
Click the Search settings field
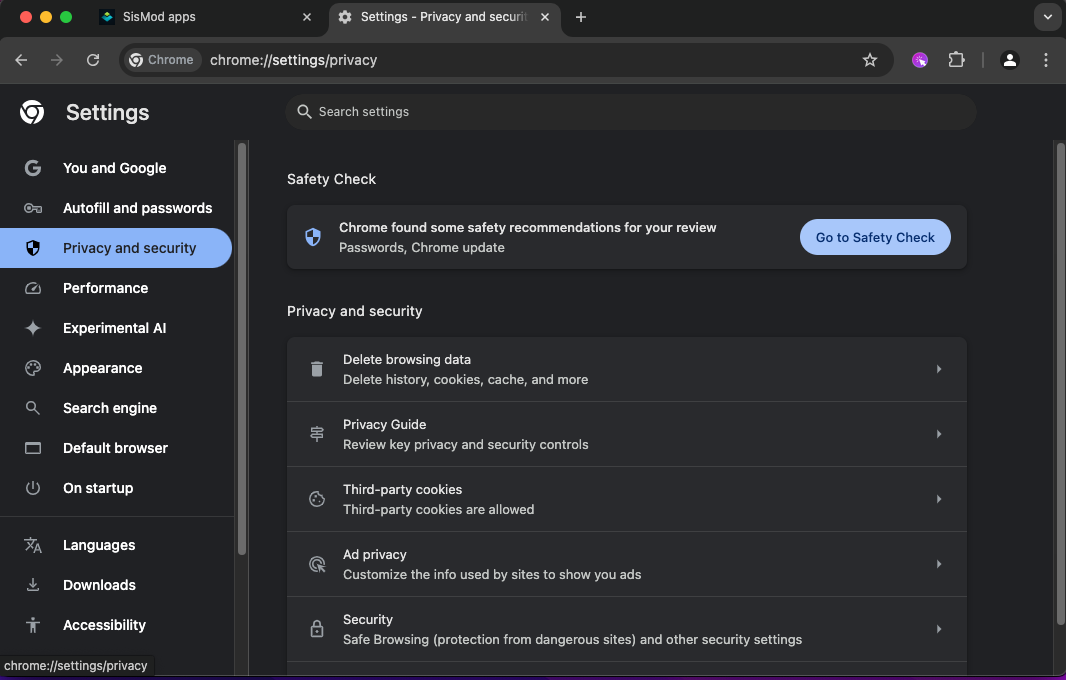point(631,112)
